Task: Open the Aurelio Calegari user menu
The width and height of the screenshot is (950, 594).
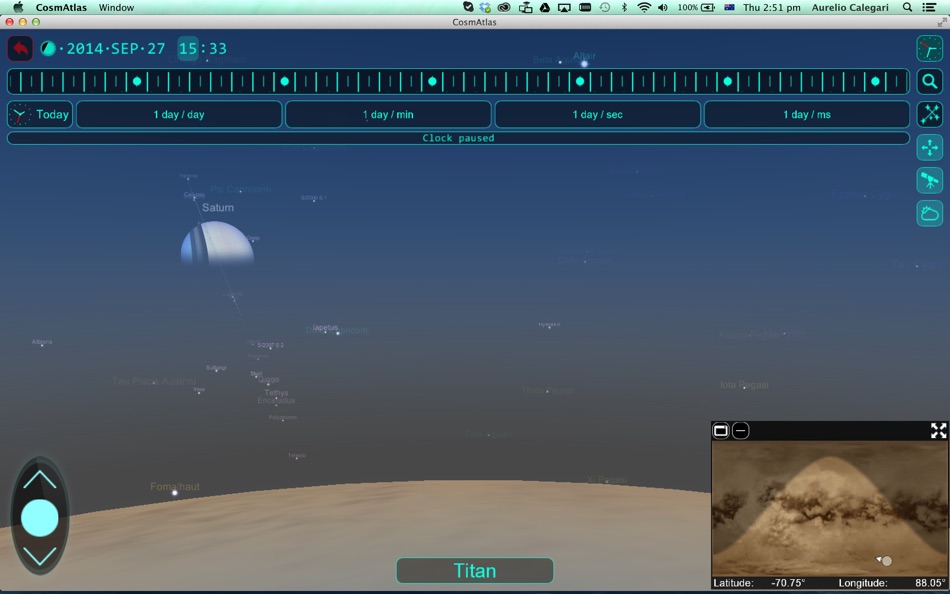Action: click(850, 7)
